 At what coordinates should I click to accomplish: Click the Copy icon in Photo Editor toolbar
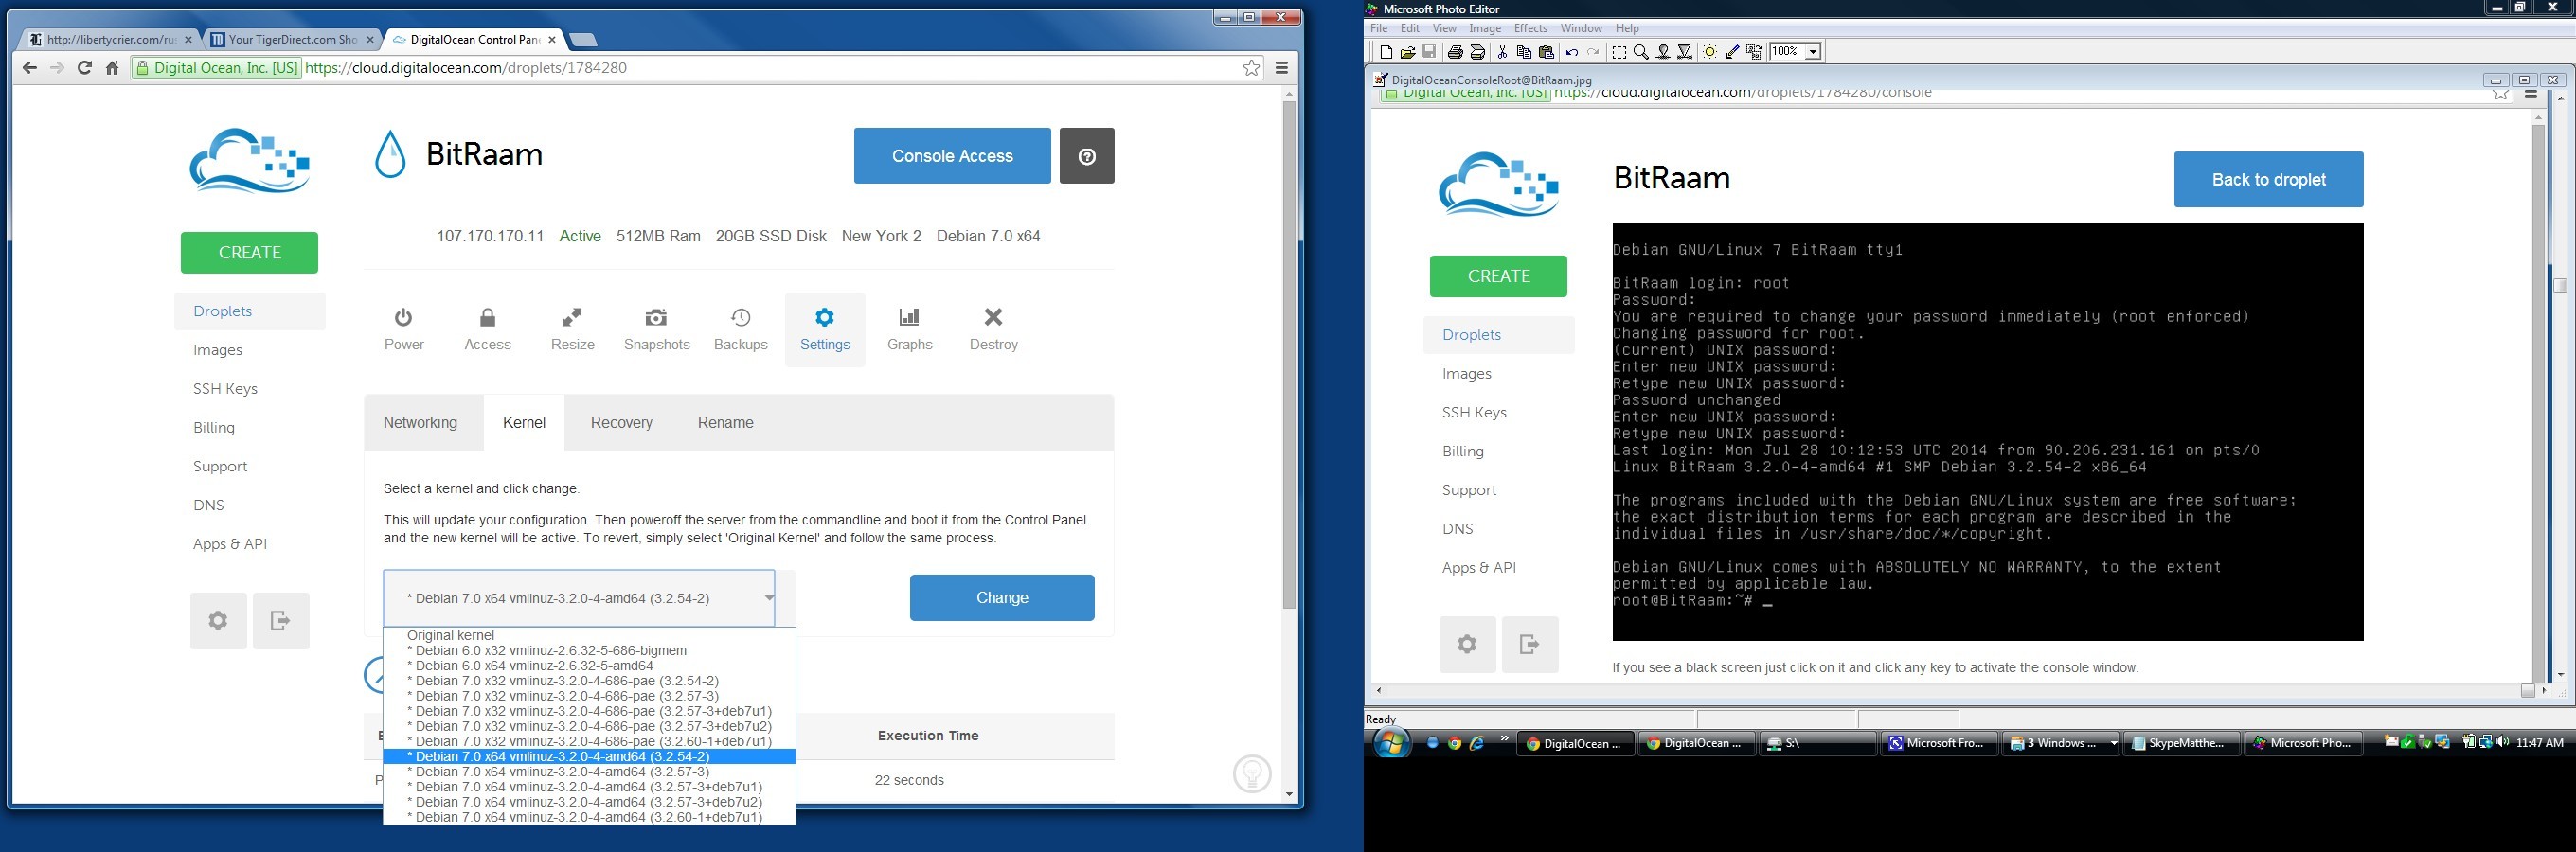[x=1524, y=52]
